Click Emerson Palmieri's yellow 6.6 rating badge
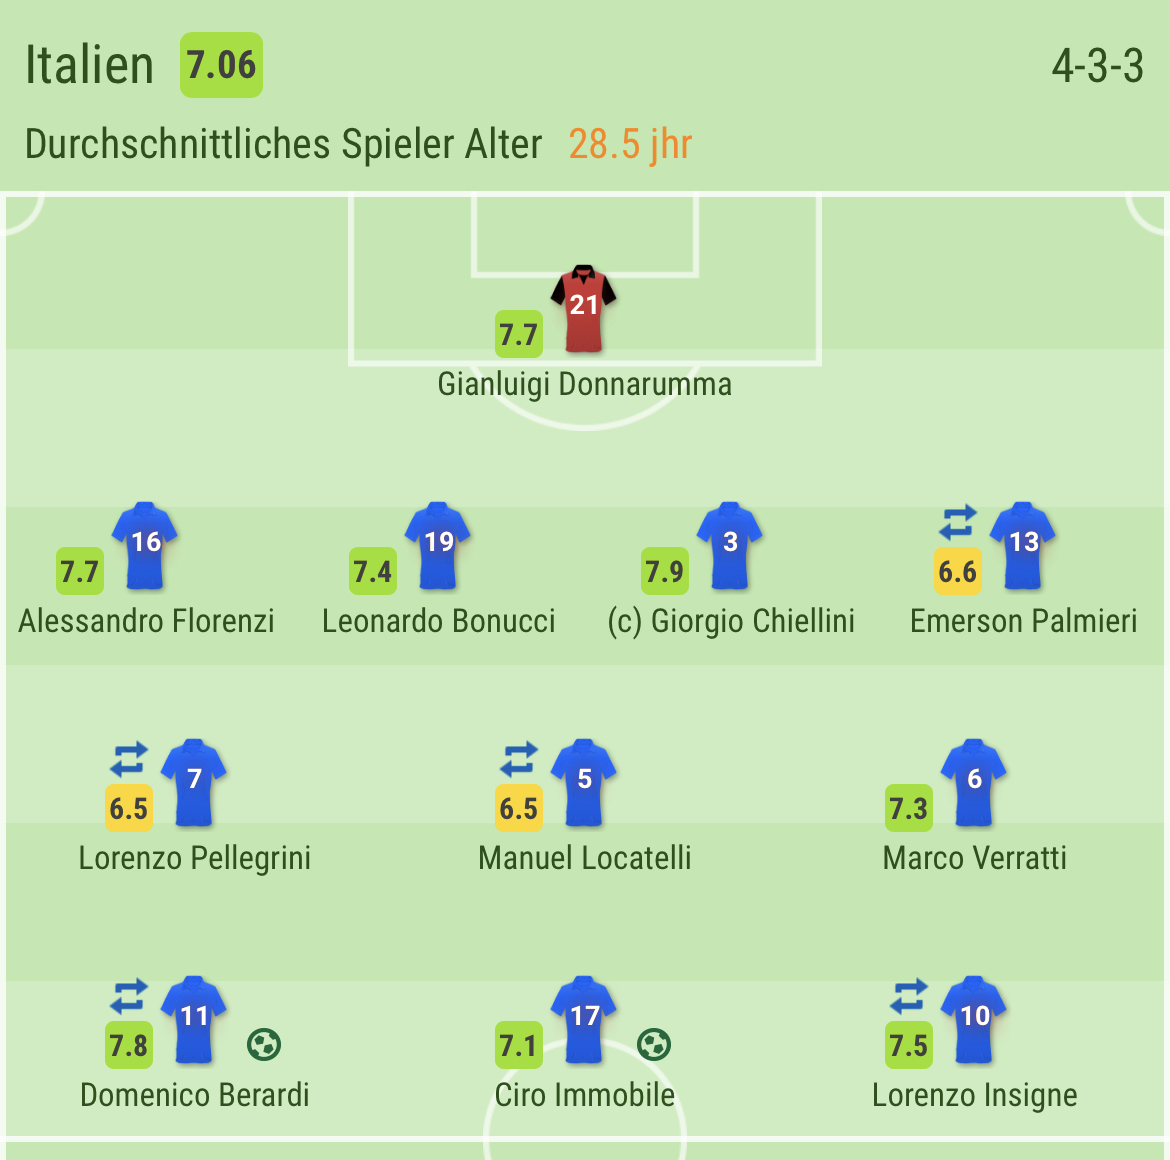The width and height of the screenshot is (1170, 1160). 957,571
